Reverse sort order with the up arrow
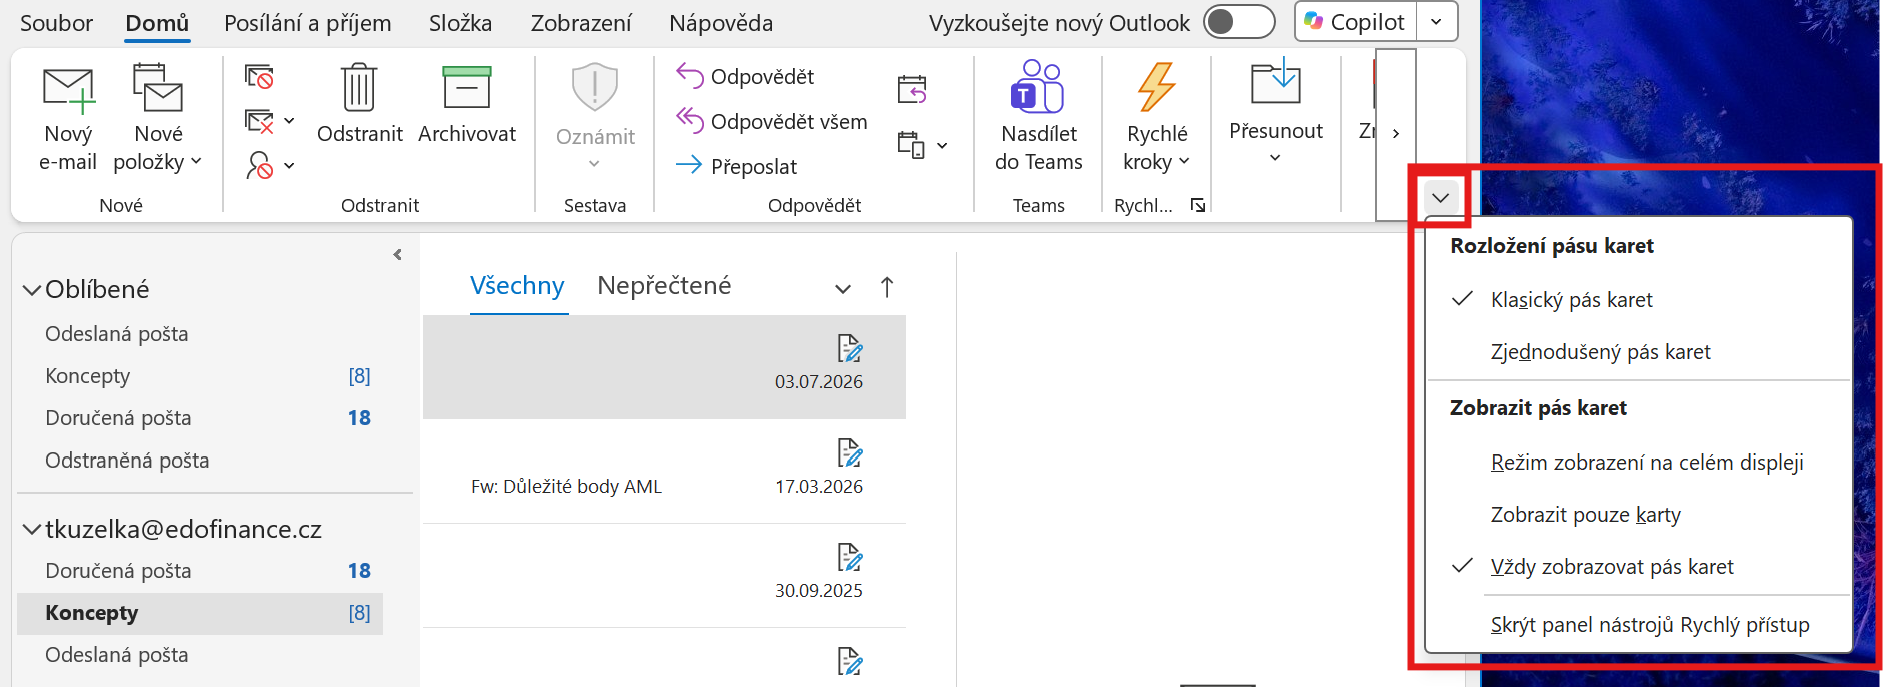1884x687 pixels. [x=887, y=287]
